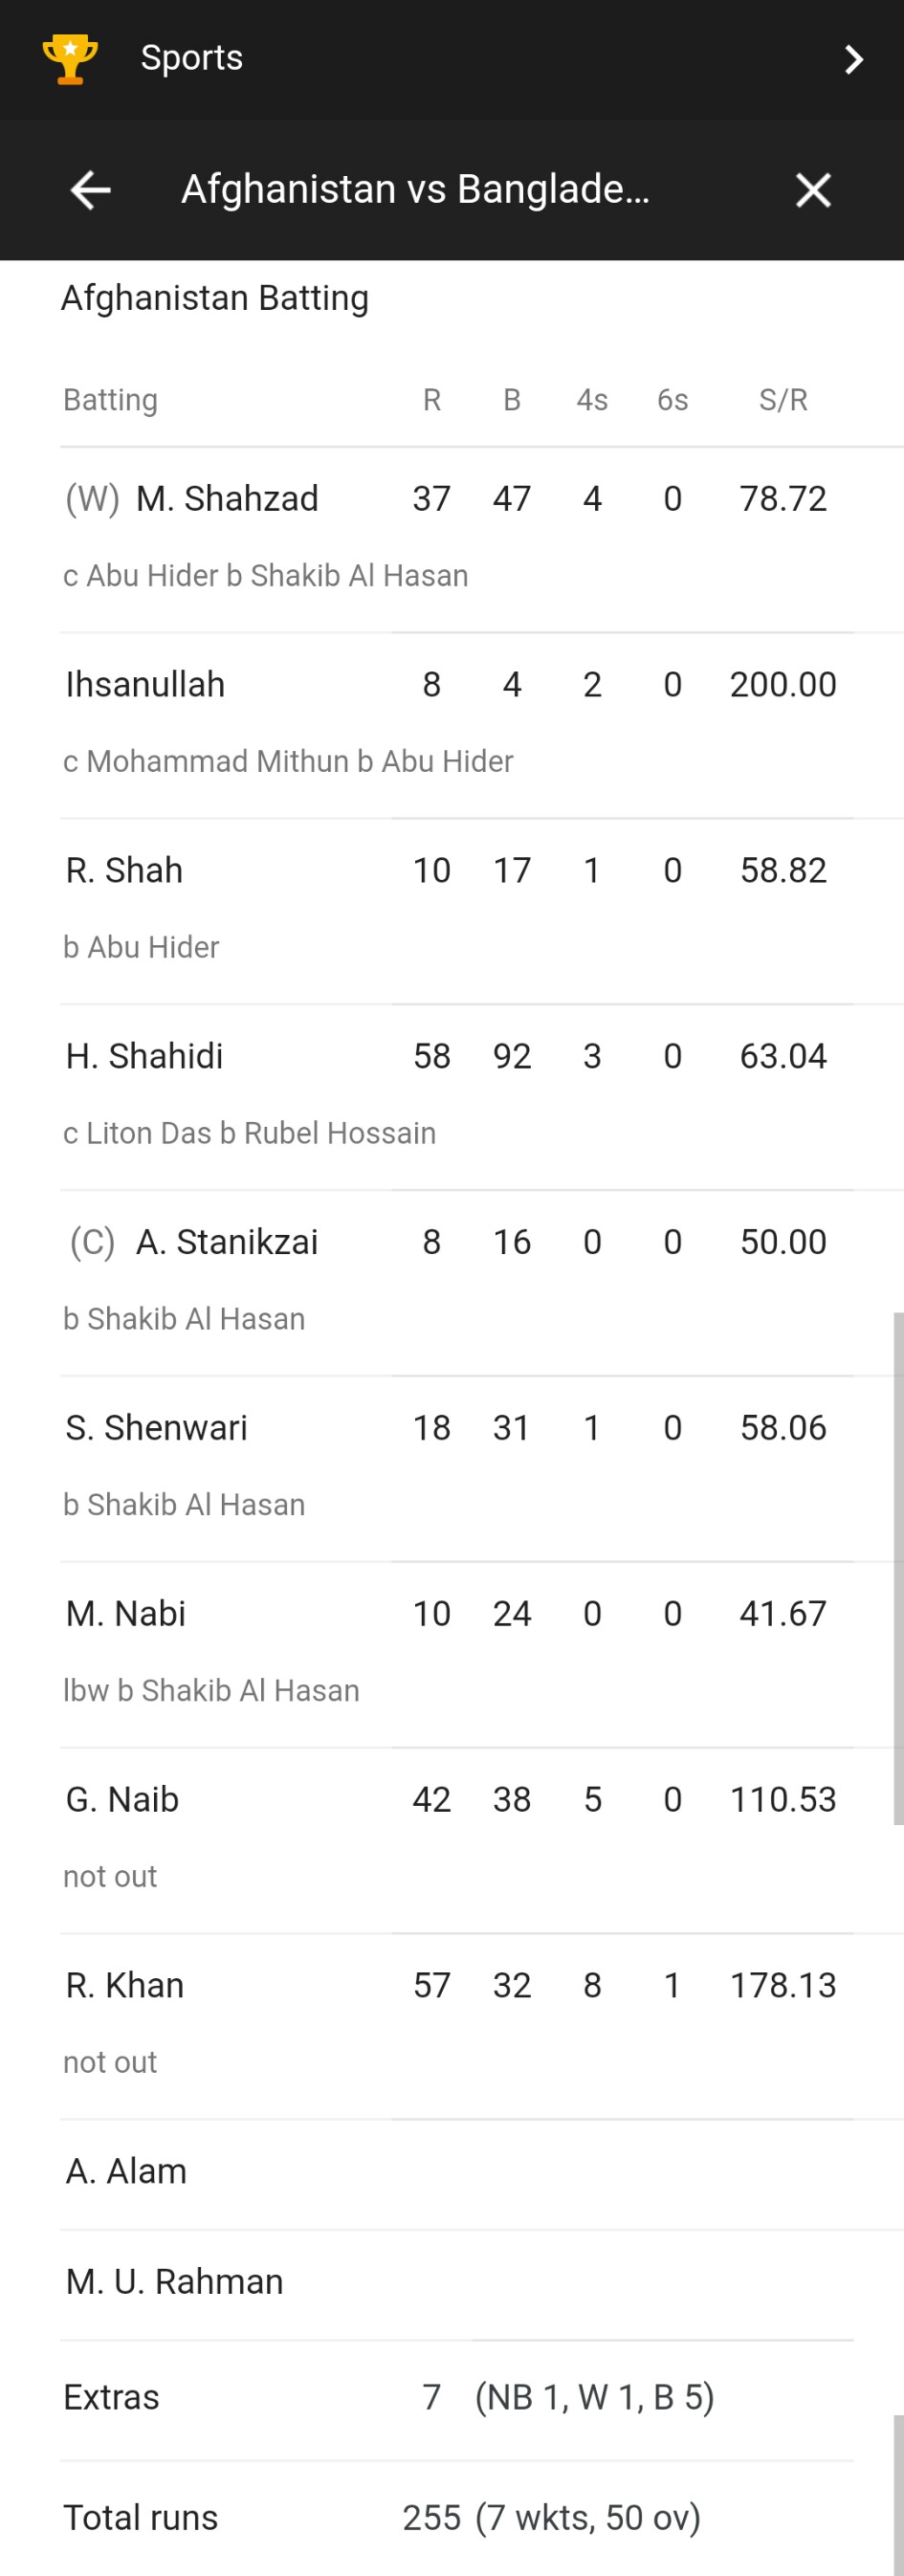Go back using the left arrow
This screenshot has width=904, height=2576.
tap(91, 190)
